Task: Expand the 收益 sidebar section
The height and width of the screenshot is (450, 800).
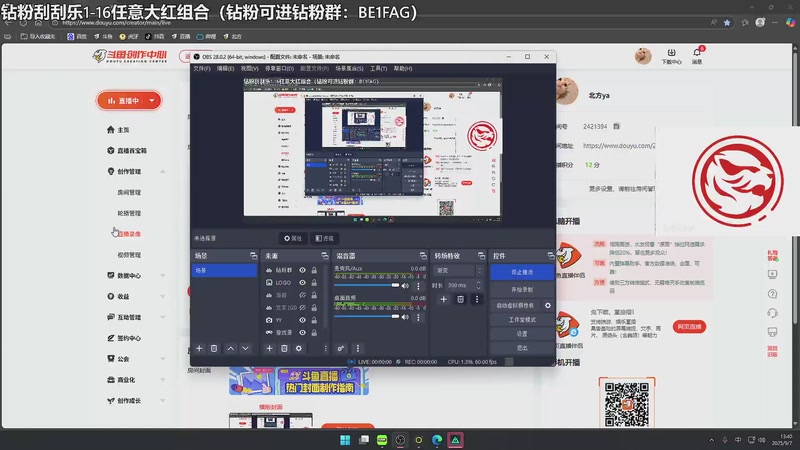Action: 163,296
